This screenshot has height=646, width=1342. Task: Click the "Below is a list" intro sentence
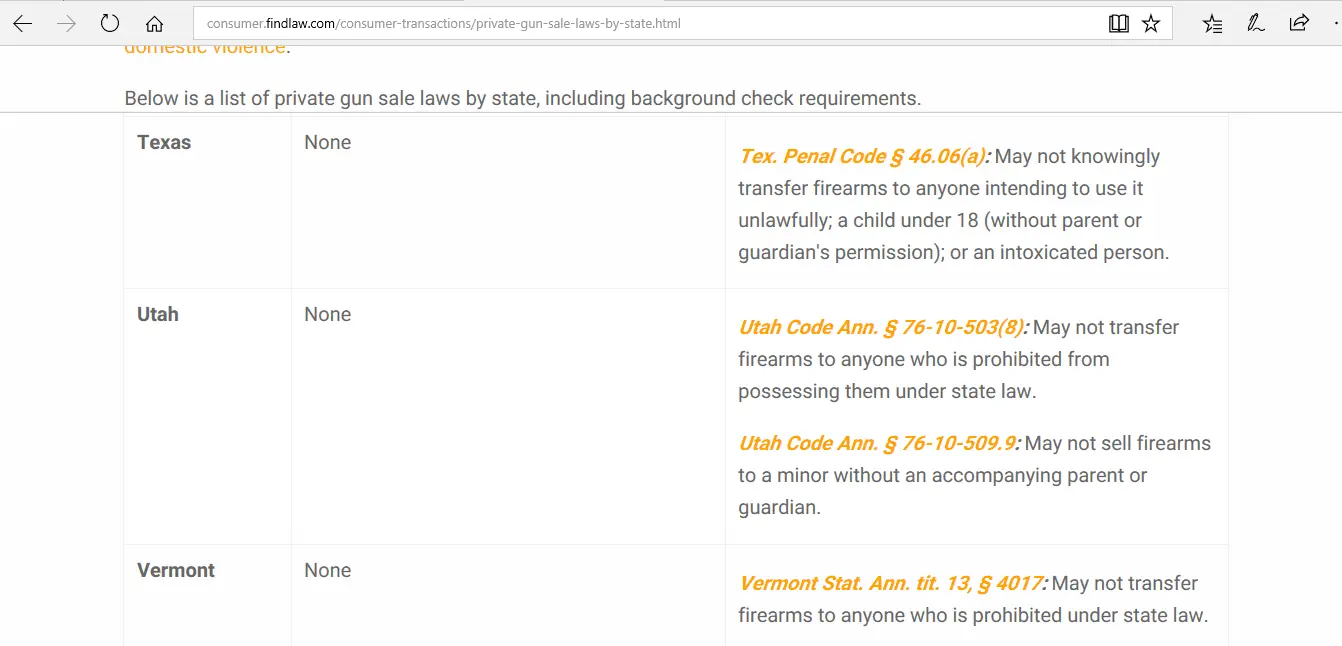point(522,98)
